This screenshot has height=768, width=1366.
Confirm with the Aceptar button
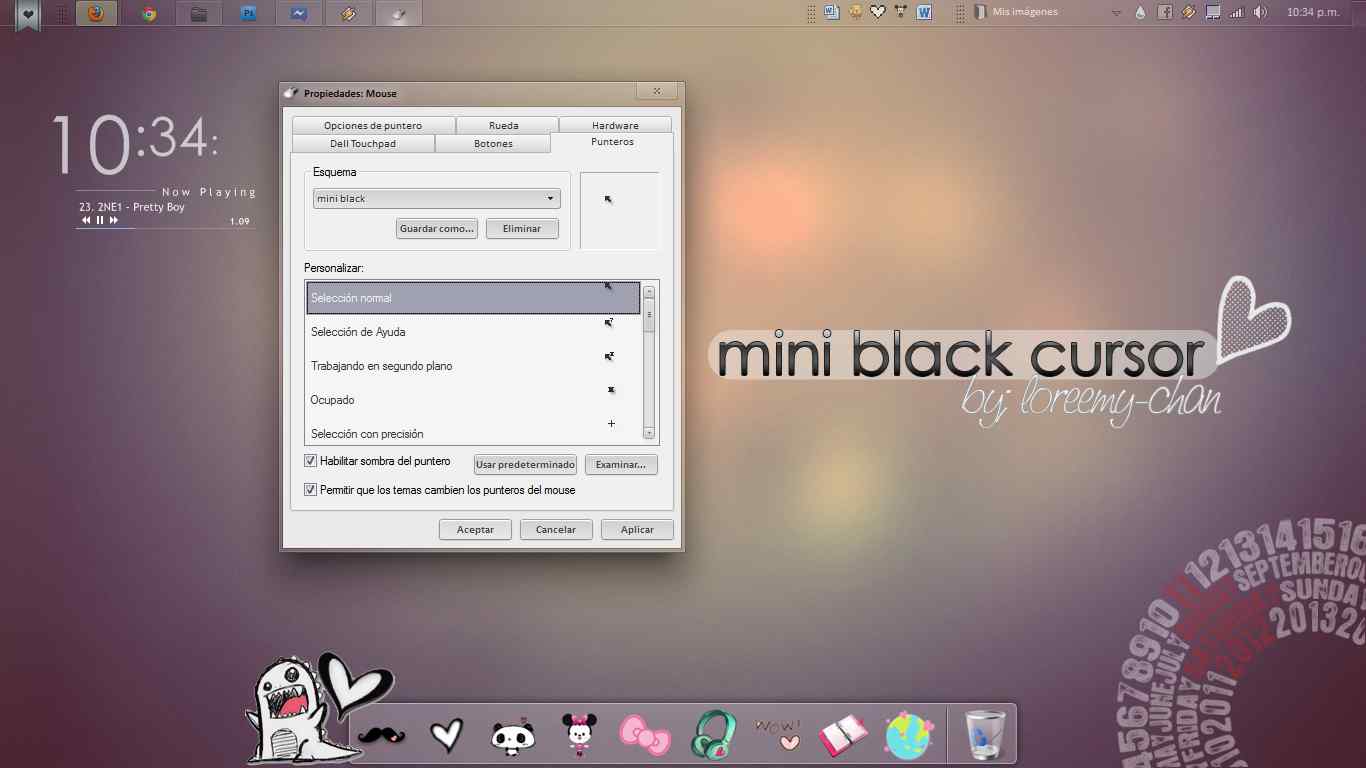click(475, 529)
